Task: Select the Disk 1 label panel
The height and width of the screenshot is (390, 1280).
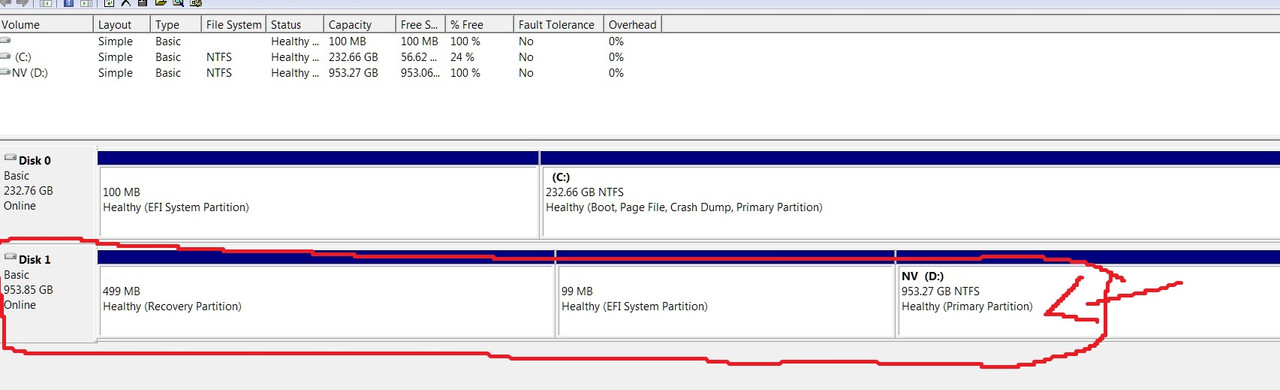Action: pyautogui.click(x=48, y=292)
